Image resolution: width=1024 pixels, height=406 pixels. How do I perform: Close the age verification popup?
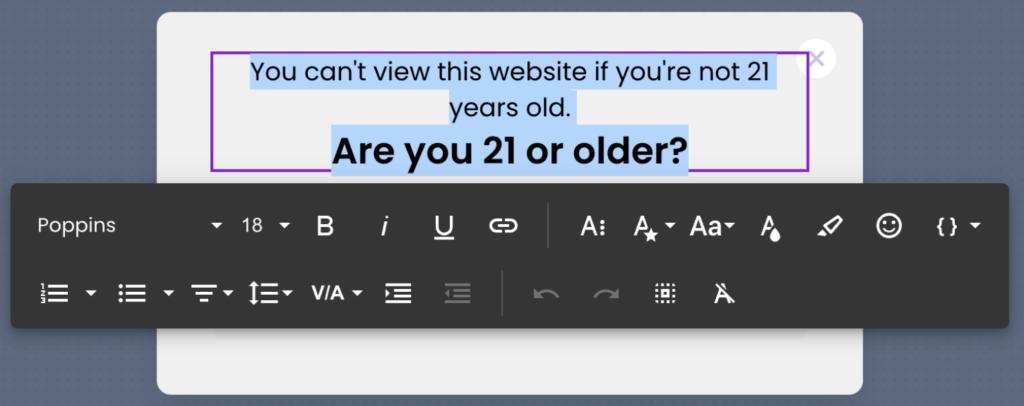(816, 59)
